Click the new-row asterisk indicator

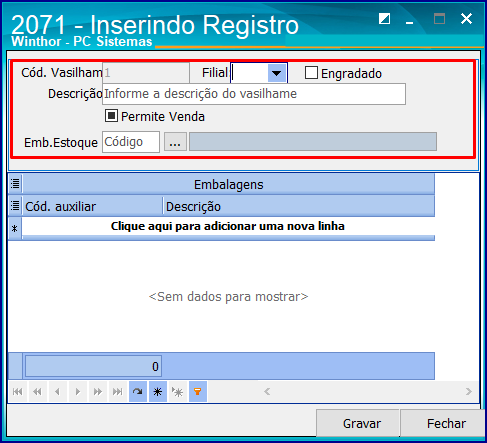click(15, 229)
